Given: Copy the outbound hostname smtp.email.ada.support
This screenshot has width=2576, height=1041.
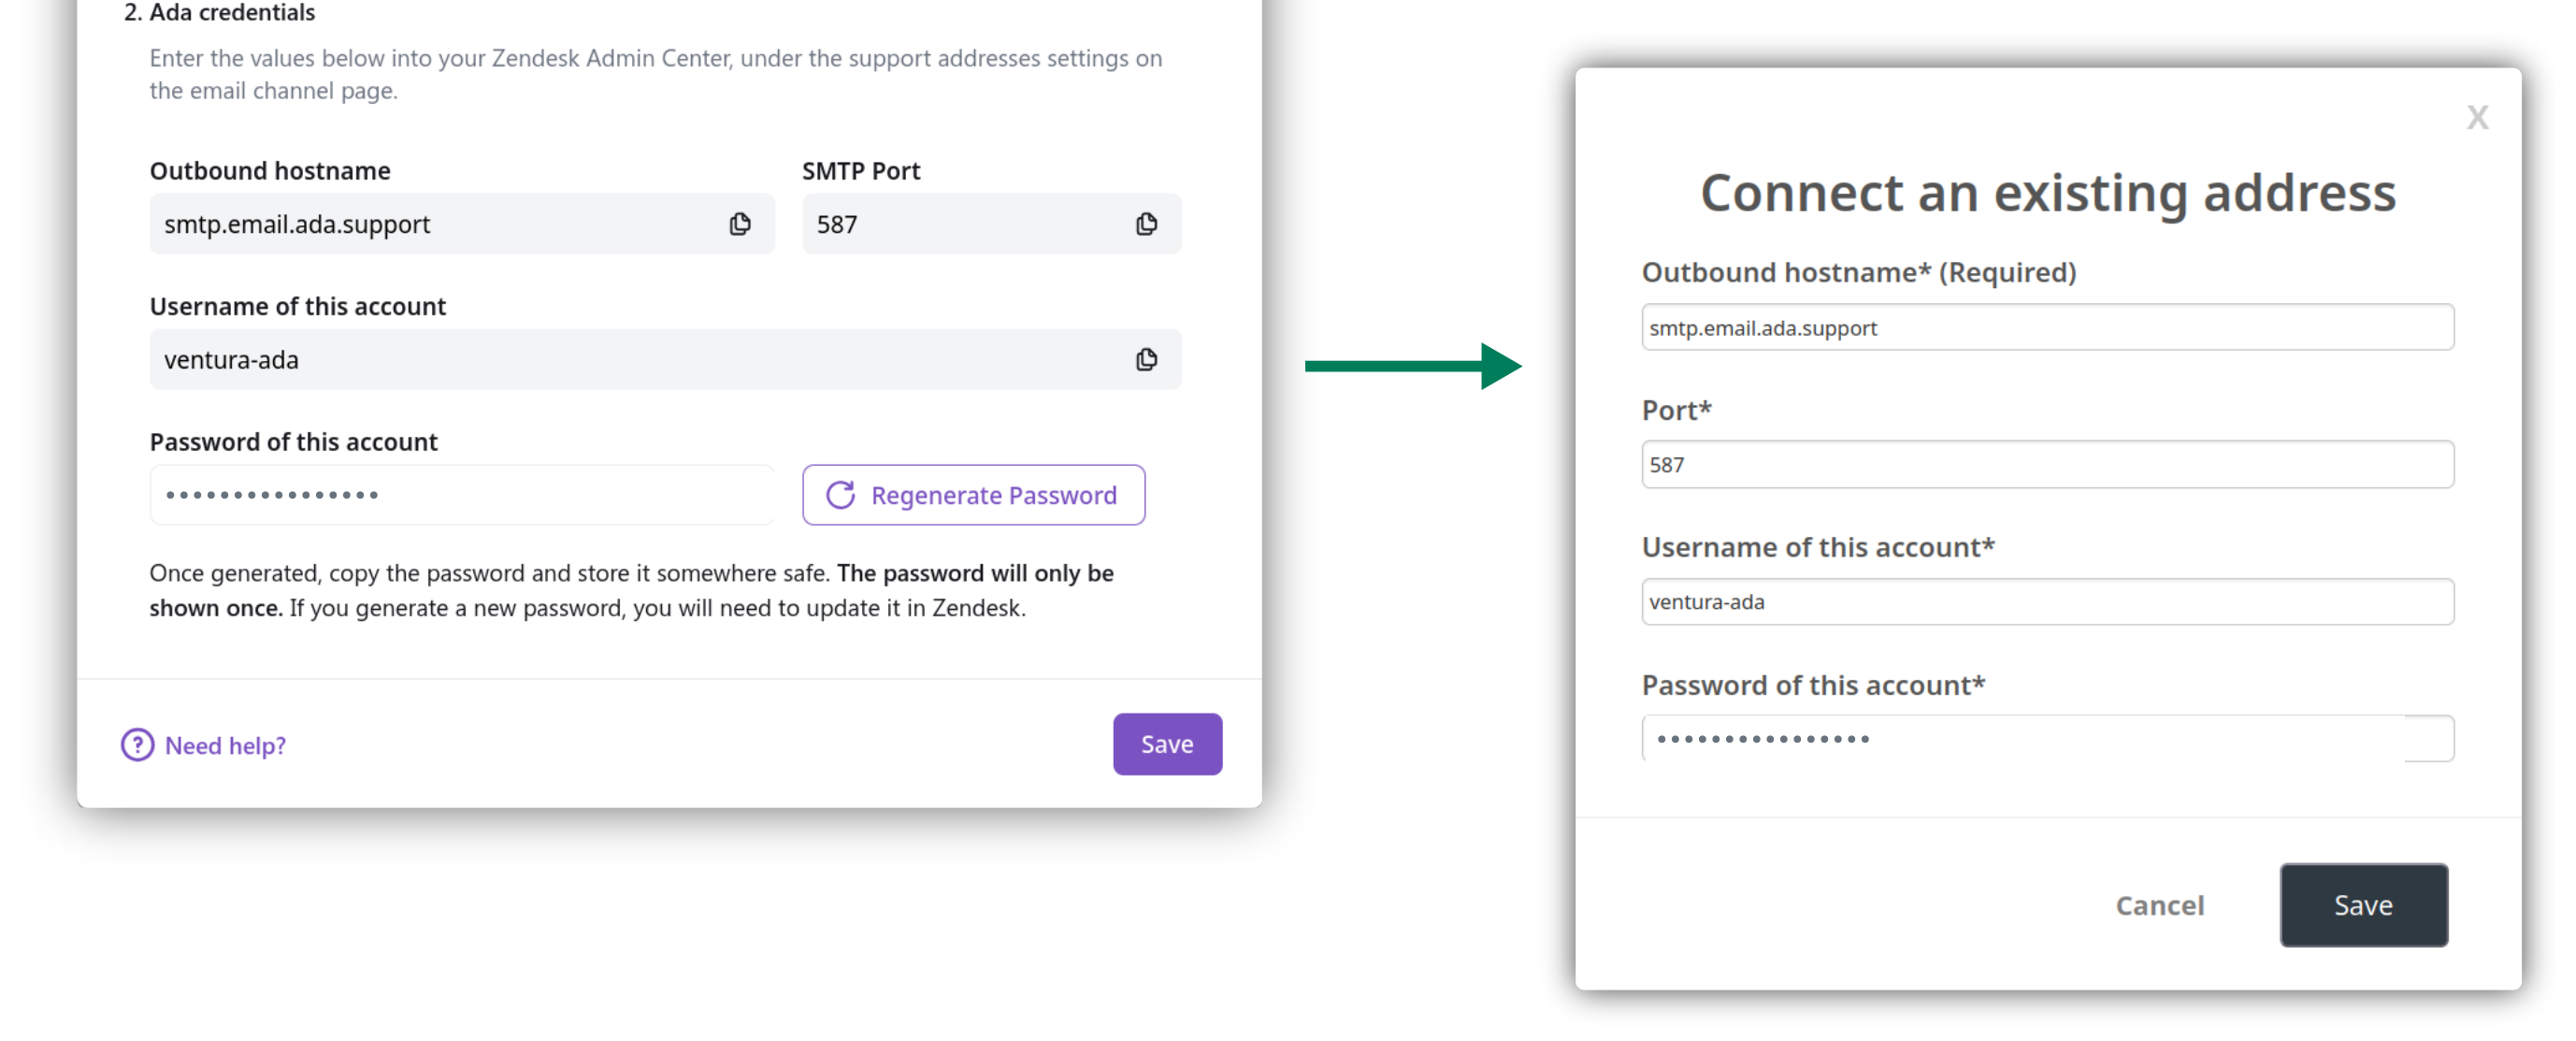Looking at the screenshot, I should [740, 224].
